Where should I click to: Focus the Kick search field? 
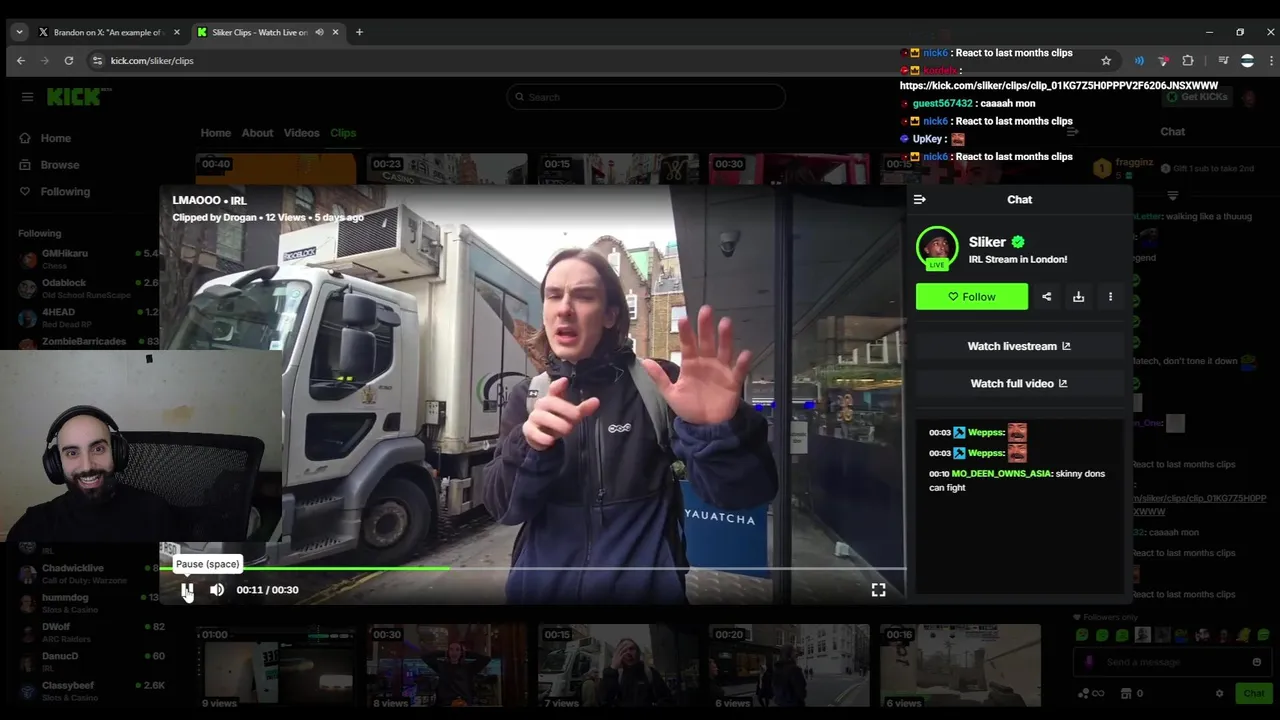(646, 97)
